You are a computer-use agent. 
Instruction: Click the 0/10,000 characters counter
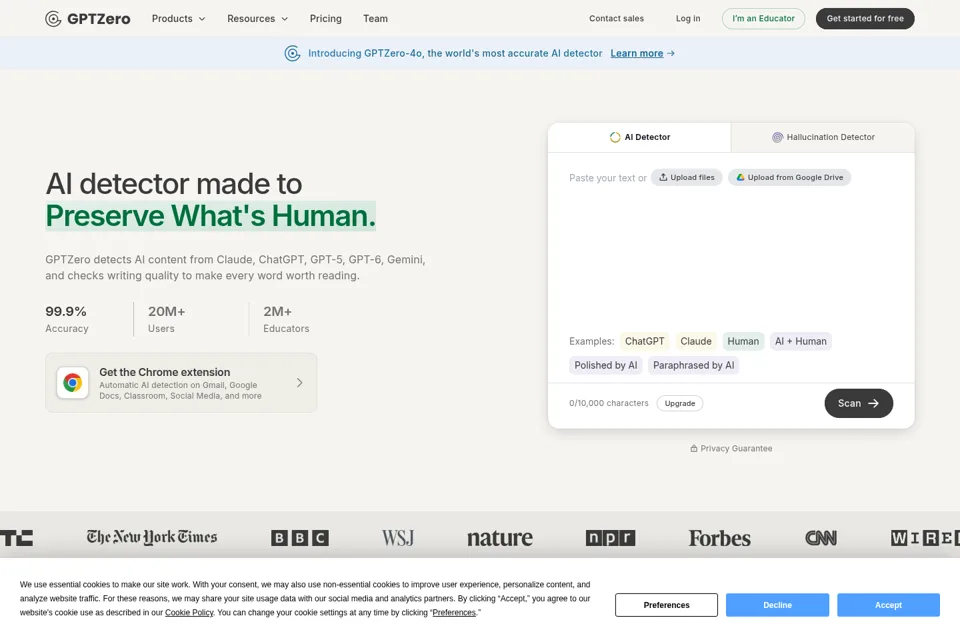[x=609, y=403]
